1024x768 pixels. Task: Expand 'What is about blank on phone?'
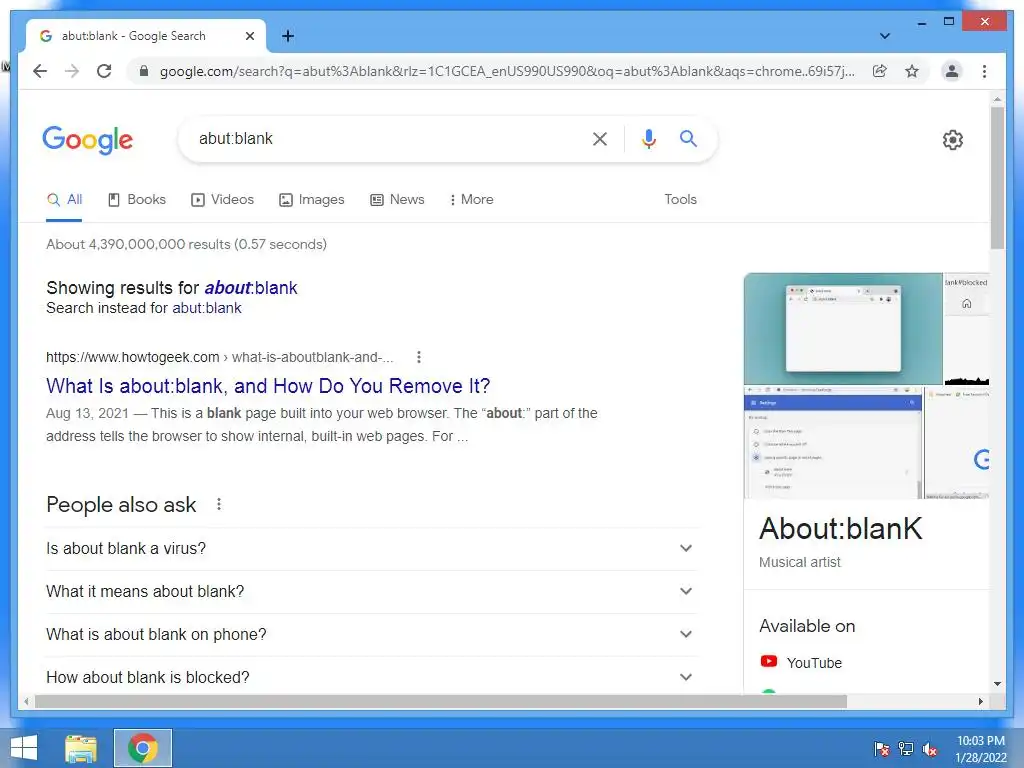[x=371, y=635]
